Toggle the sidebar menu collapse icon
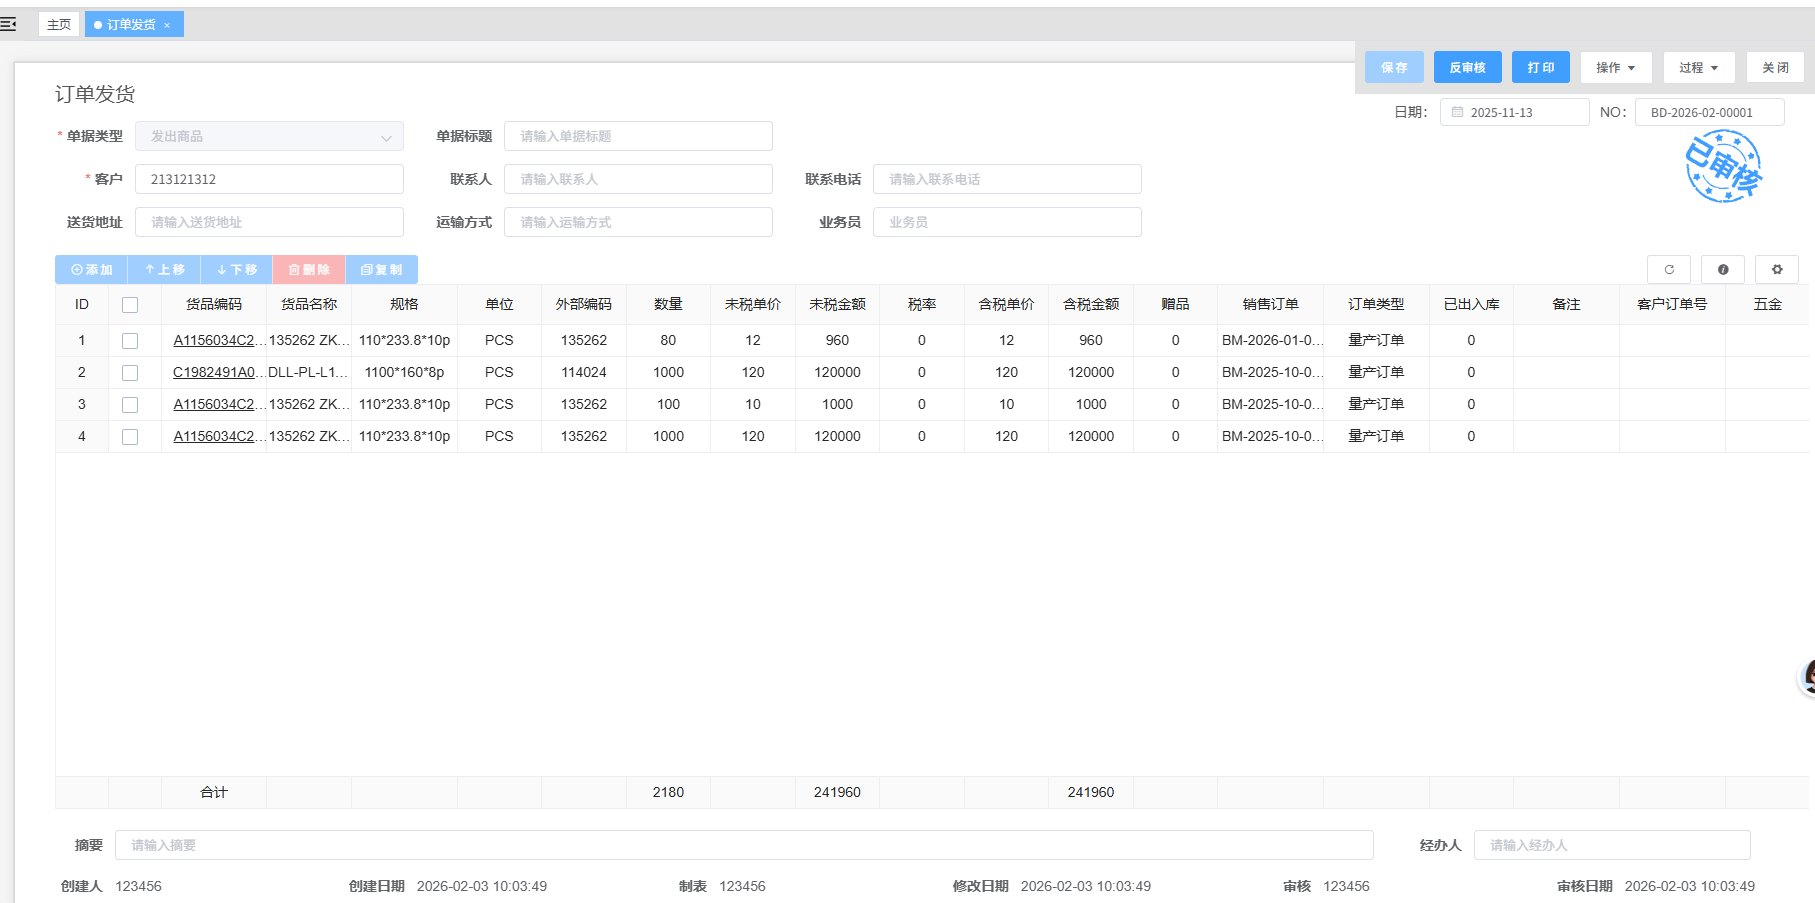 click(8, 24)
